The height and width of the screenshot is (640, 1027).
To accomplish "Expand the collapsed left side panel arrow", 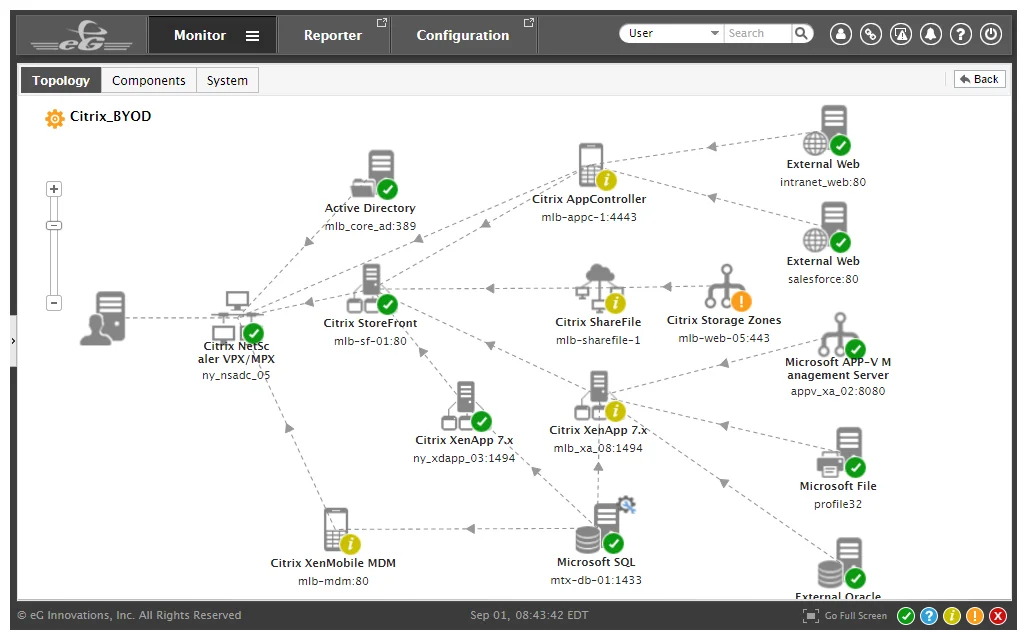I will pos(13,341).
